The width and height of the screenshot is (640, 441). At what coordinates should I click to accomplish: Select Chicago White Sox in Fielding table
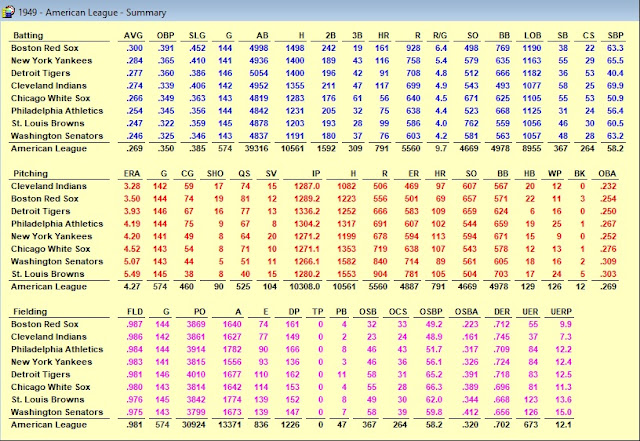(x=50, y=387)
